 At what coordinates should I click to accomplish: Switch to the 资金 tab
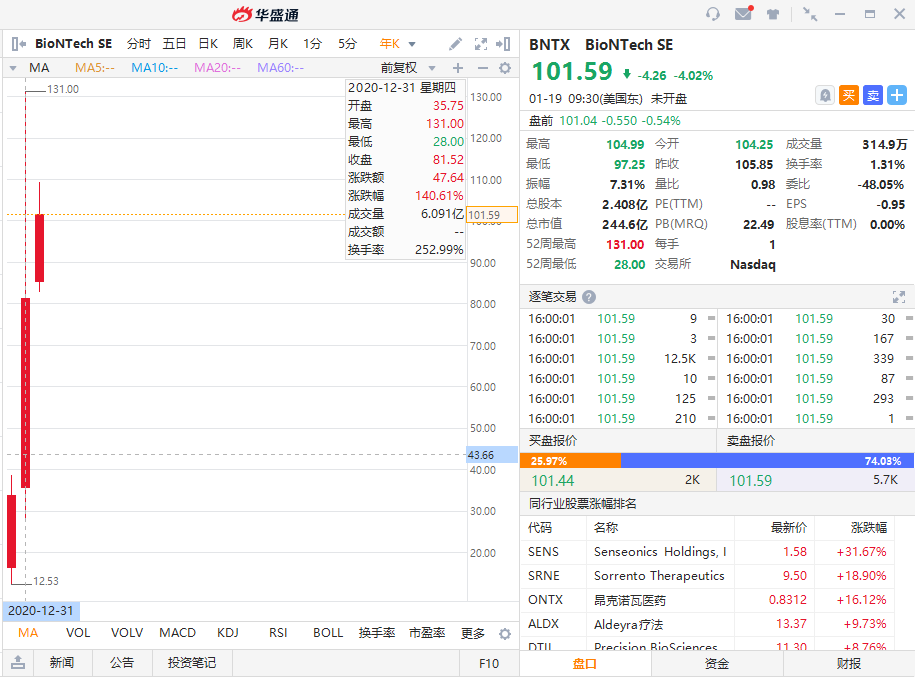coord(717,663)
